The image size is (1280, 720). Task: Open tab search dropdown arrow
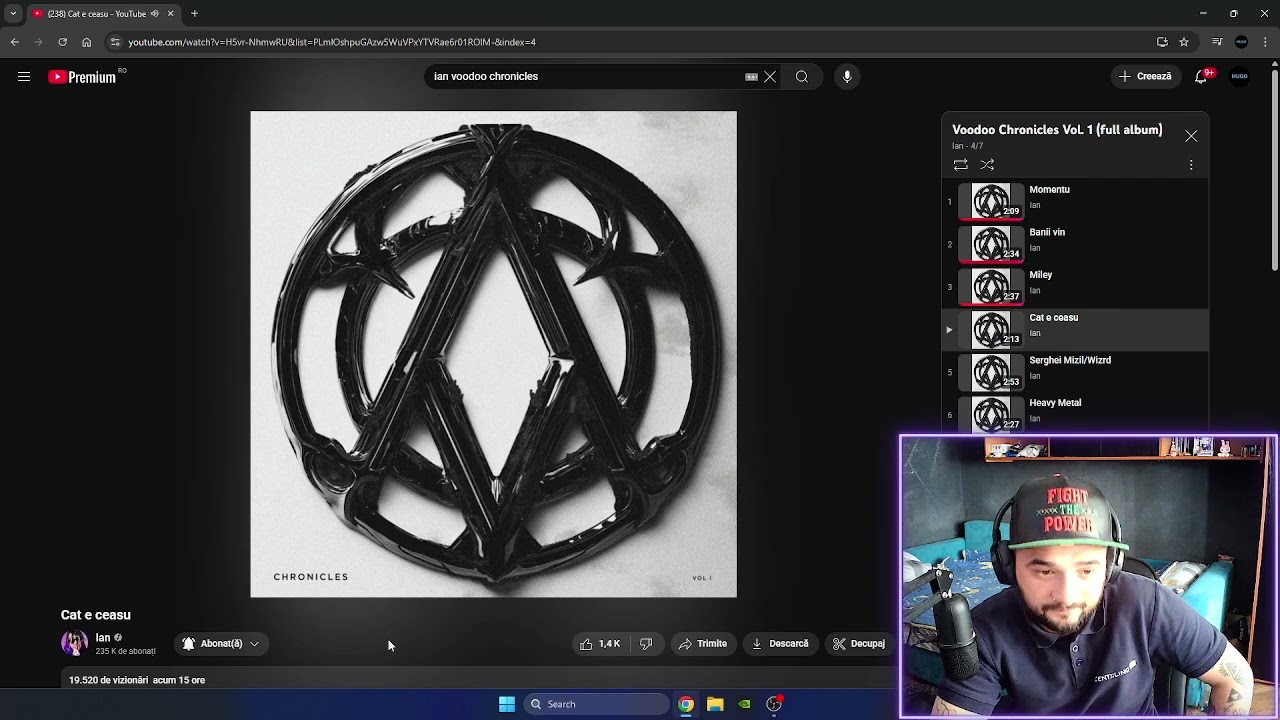coord(13,14)
